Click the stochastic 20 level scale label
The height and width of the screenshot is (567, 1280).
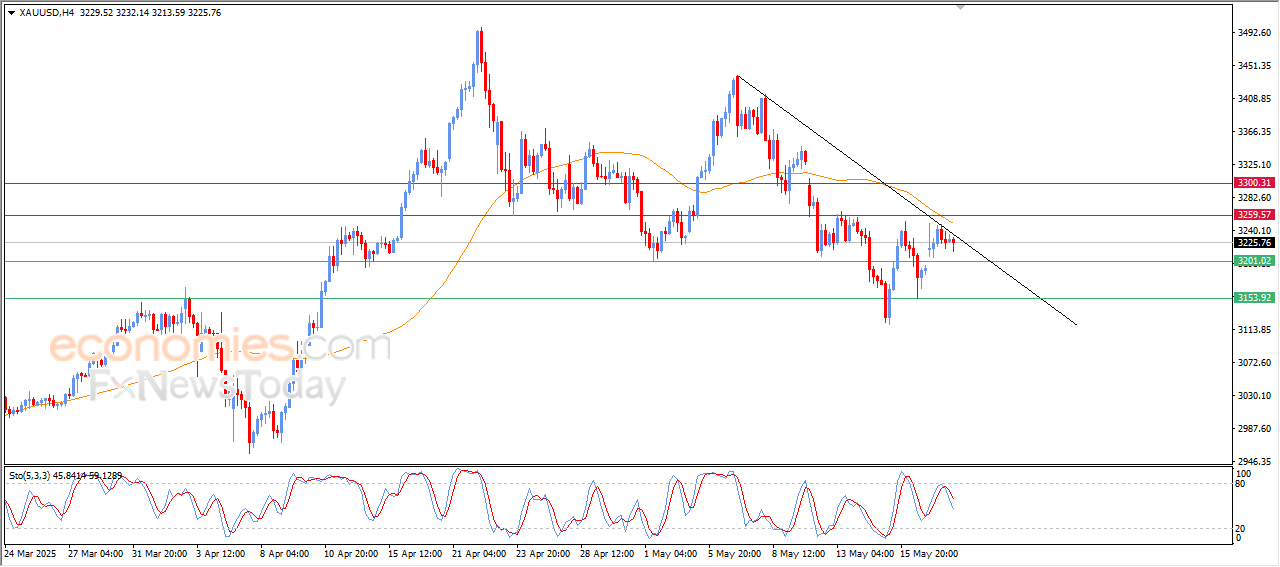tap(1240, 527)
